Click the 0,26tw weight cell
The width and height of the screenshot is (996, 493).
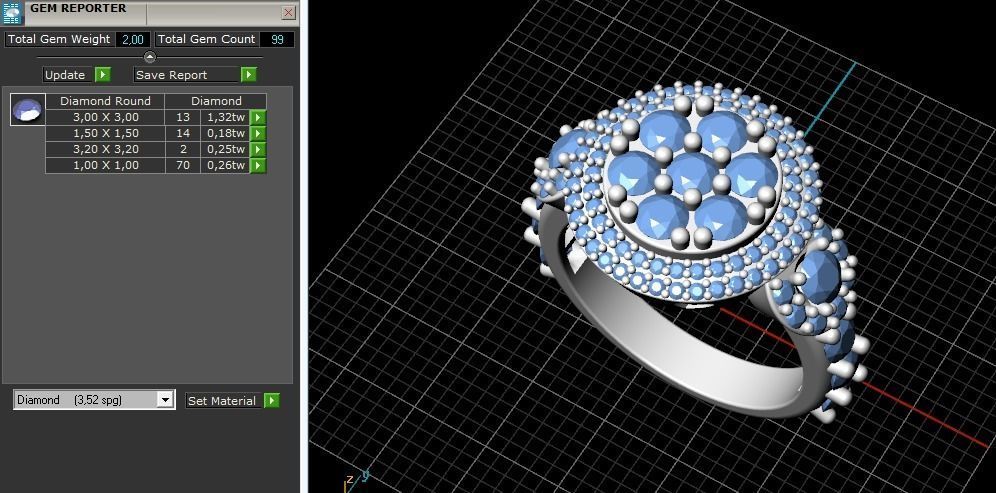[x=225, y=166]
